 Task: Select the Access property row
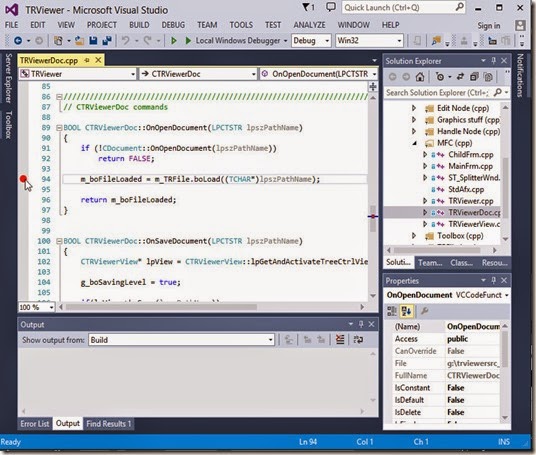click(x=446, y=339)
